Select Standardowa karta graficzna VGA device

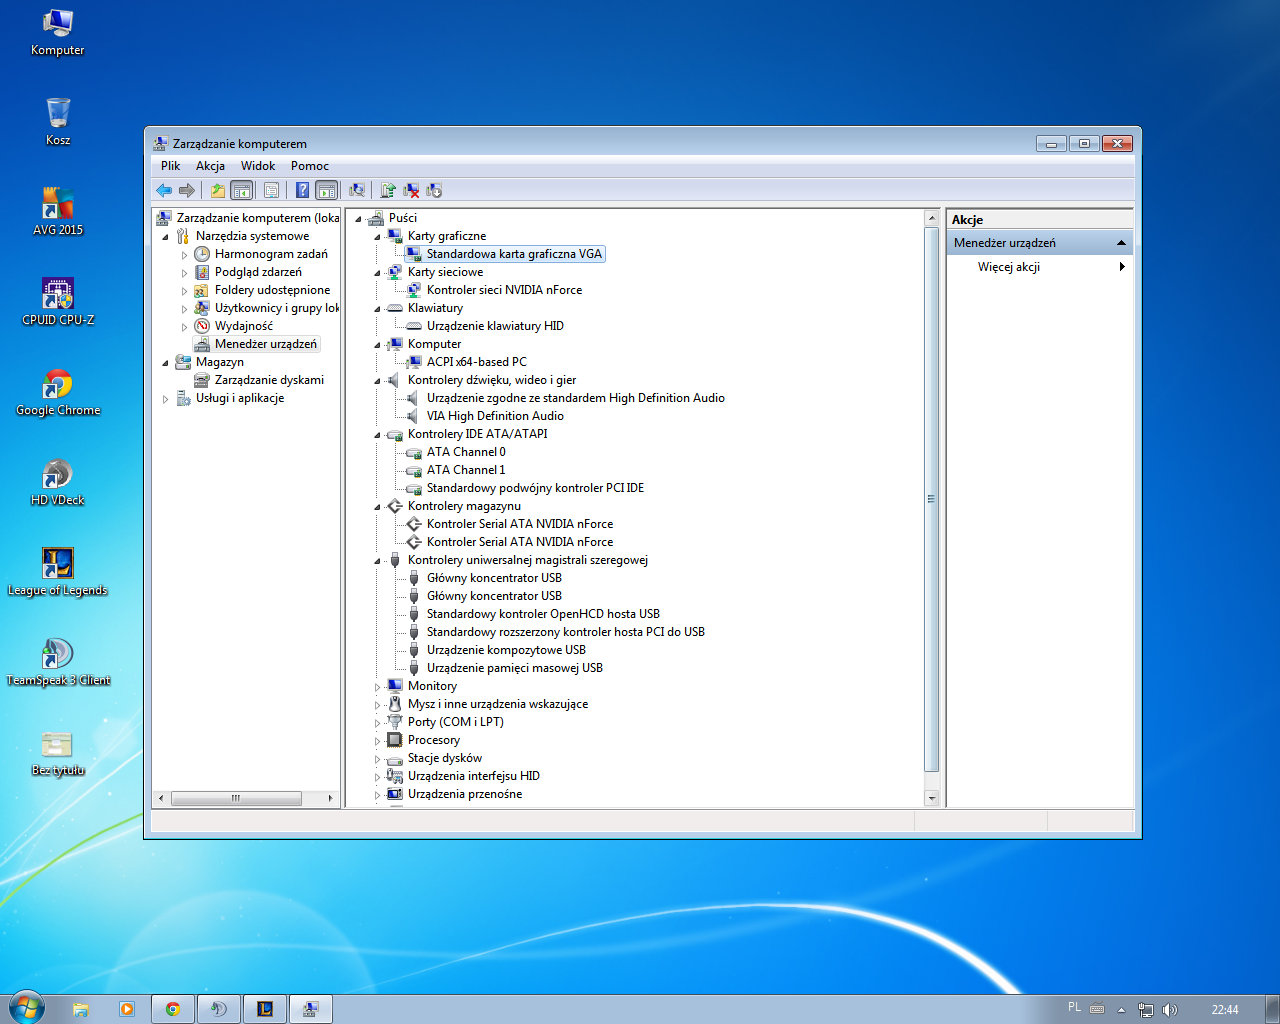[514, 254]
